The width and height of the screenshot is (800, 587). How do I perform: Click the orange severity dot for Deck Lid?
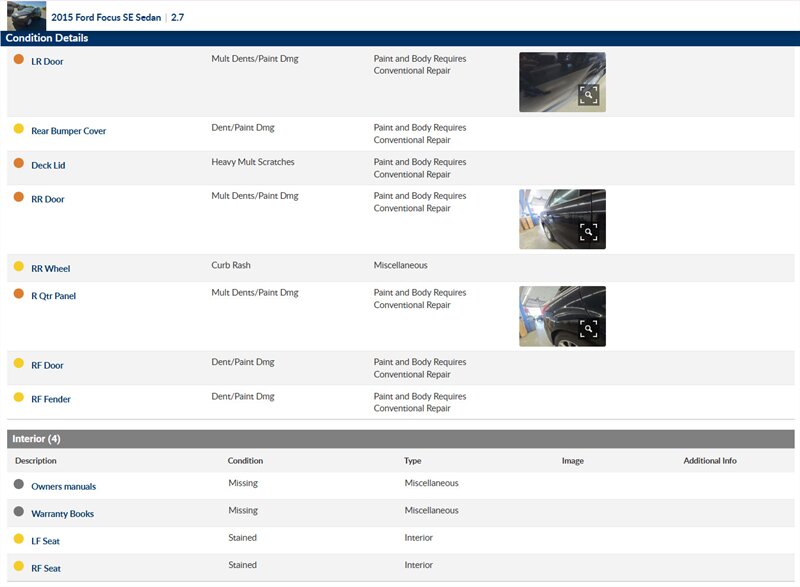pos(19,163)
